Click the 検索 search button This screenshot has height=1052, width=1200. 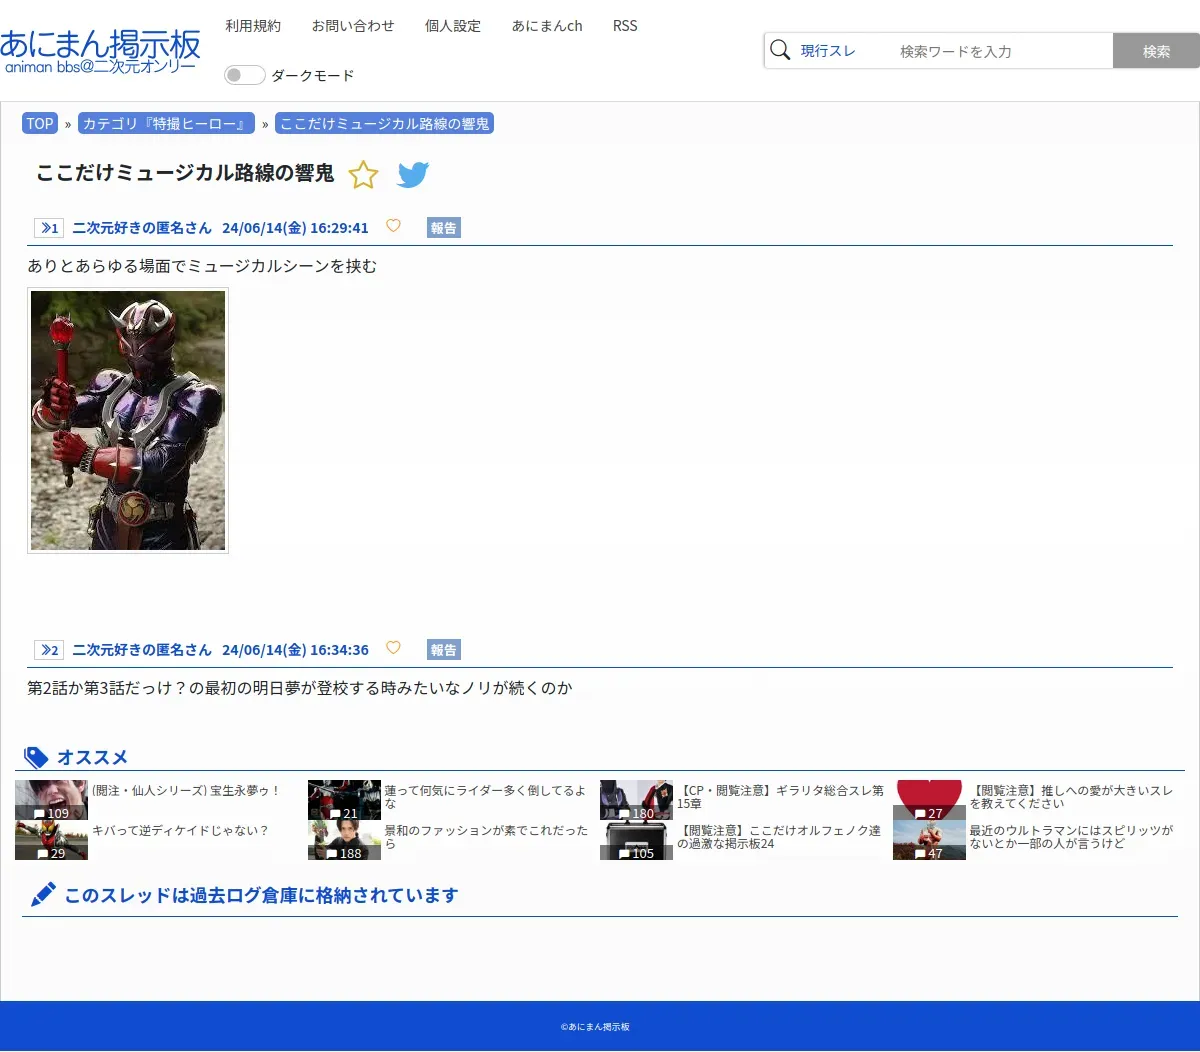click(x=1156, y=51)
